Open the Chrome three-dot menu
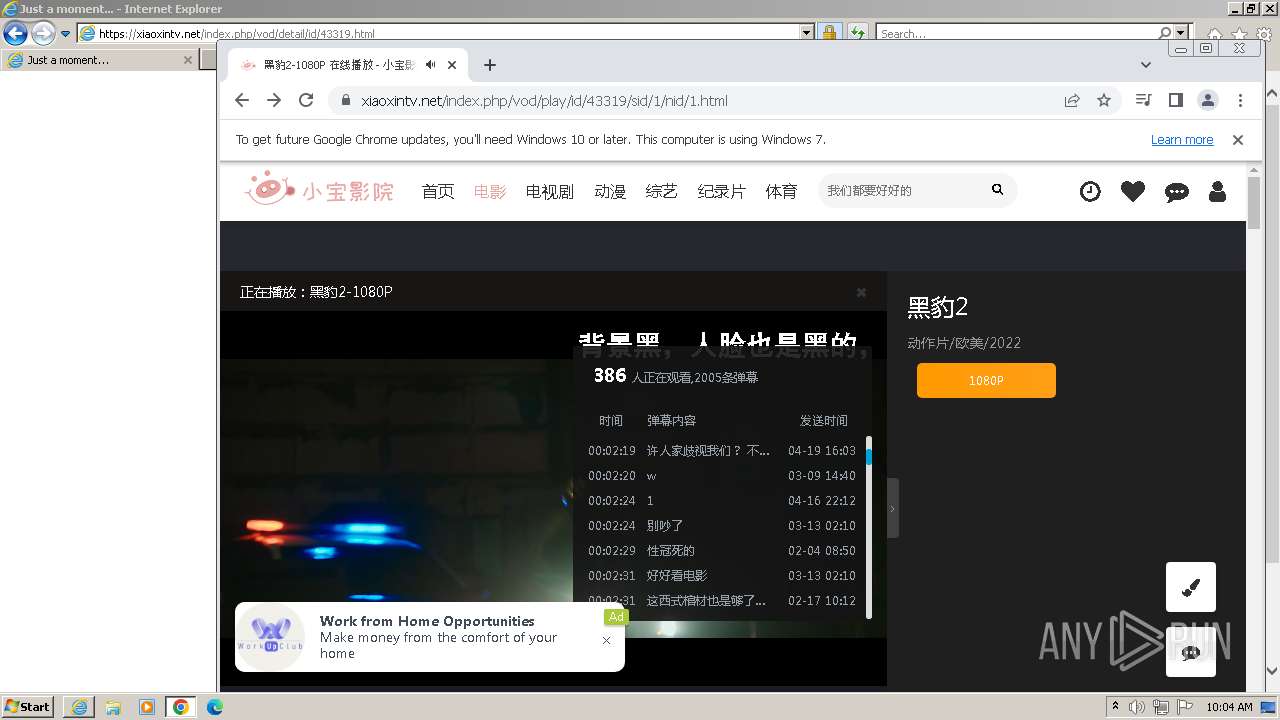Viewport: 1280px width, 720px height. 1240,100
